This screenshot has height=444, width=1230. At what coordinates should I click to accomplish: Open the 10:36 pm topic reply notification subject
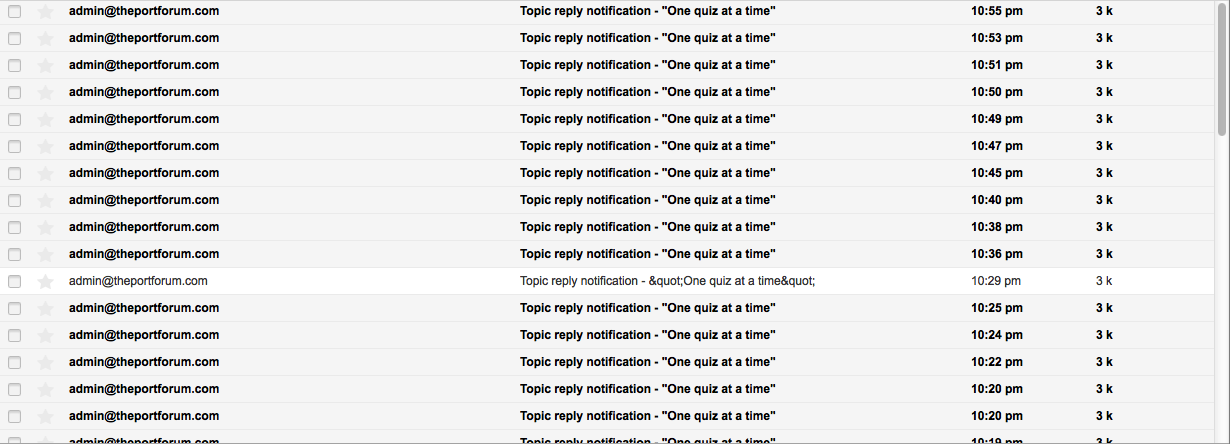coord(647,254)
